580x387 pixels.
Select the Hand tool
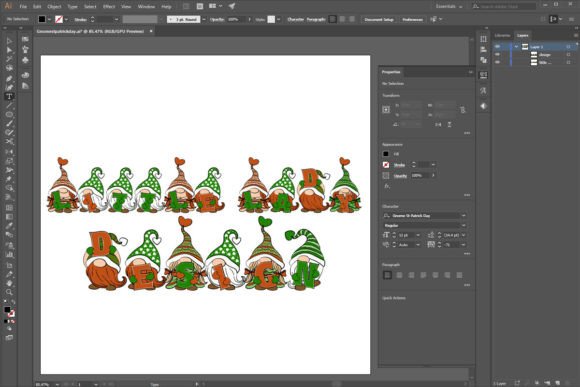tap(9, 283)
